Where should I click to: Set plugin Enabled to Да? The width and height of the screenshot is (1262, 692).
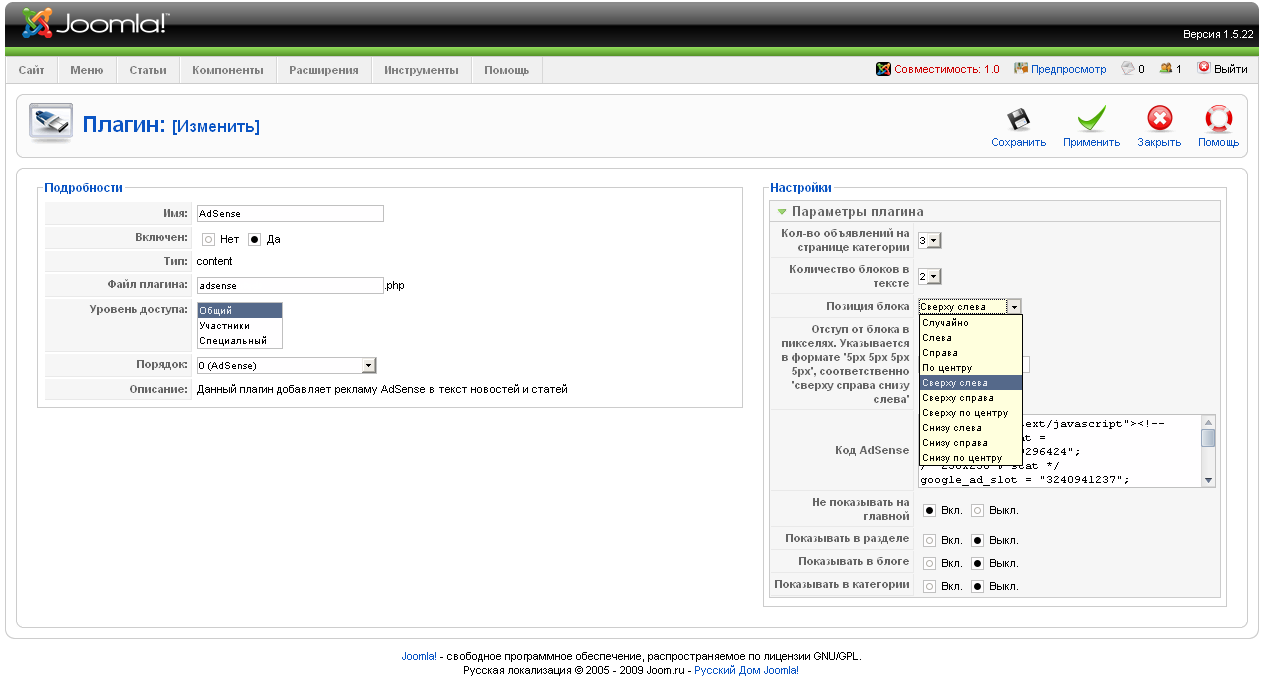tap(254, 240)
